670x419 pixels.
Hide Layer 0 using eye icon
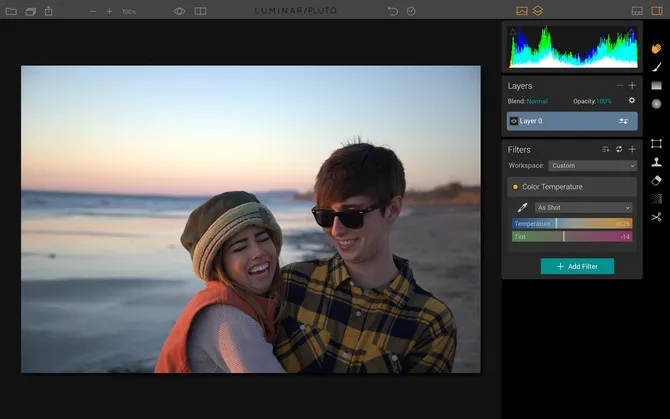tap(514, 121)
